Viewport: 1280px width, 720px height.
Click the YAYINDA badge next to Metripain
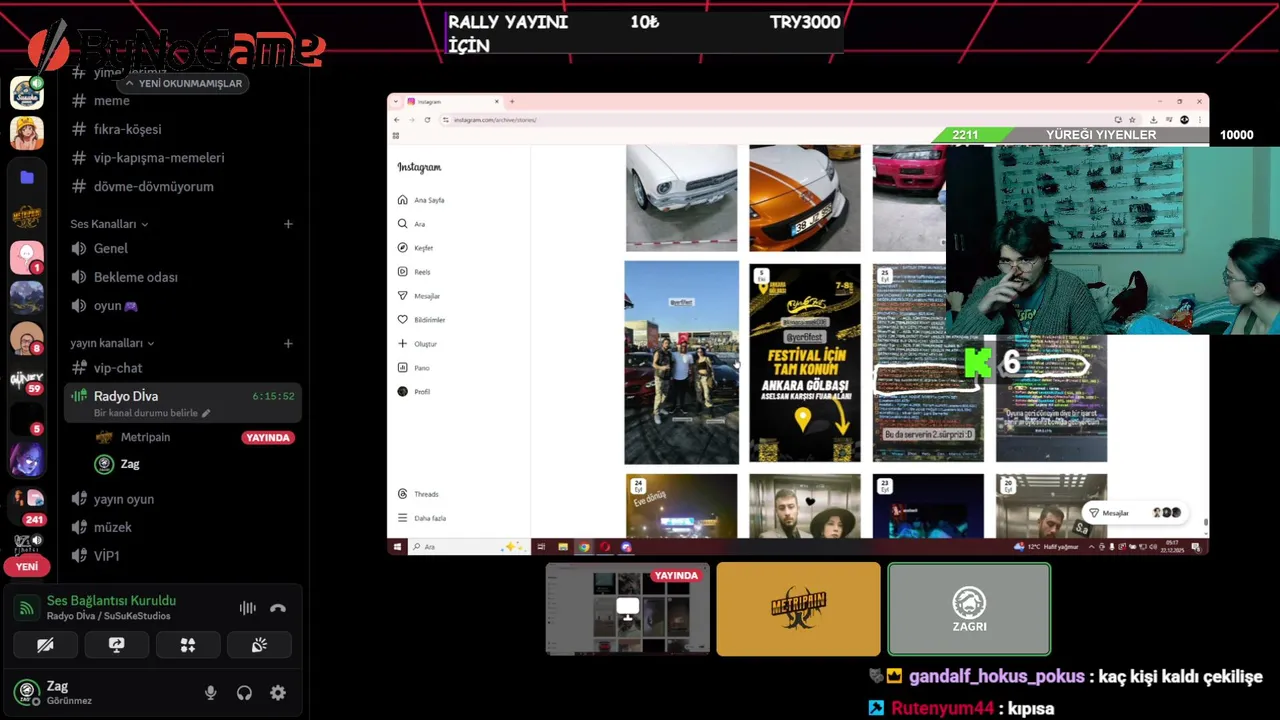268,438
